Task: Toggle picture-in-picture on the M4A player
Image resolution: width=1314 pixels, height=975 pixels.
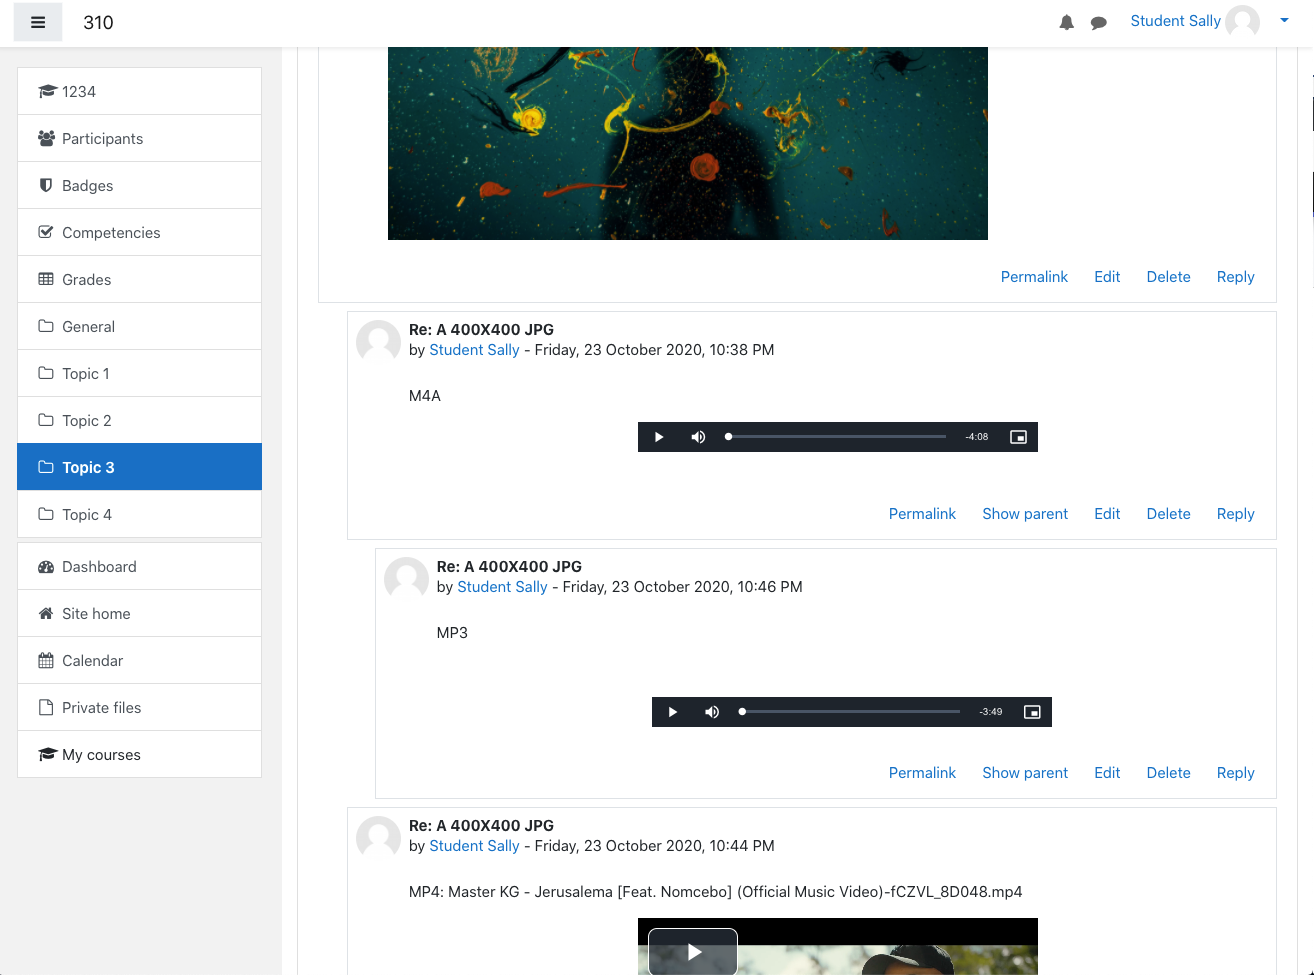Action: pos(1019,437)
